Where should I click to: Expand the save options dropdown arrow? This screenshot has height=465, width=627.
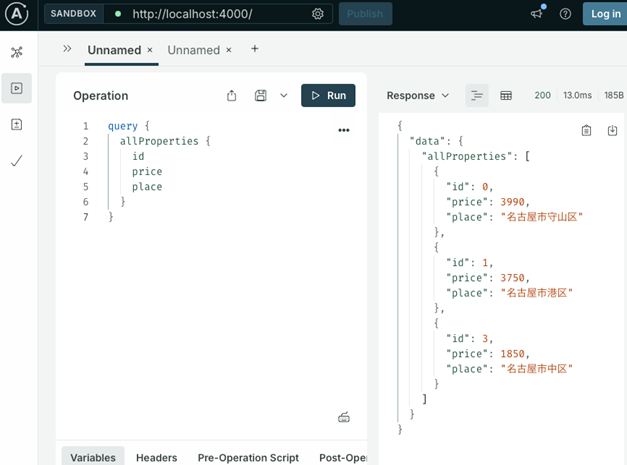click(x=284, y=96)
